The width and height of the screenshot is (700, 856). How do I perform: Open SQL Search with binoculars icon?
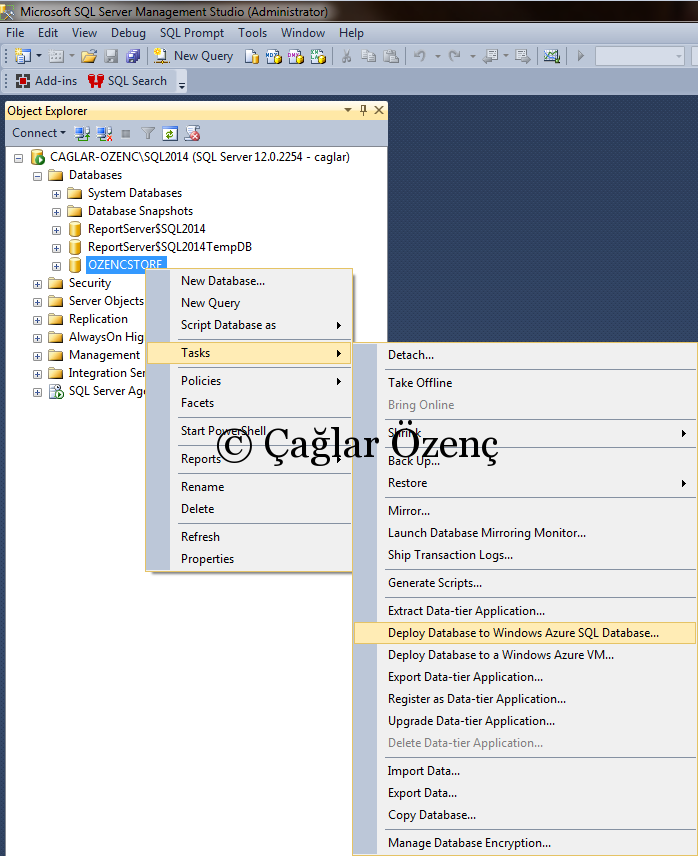127,81
